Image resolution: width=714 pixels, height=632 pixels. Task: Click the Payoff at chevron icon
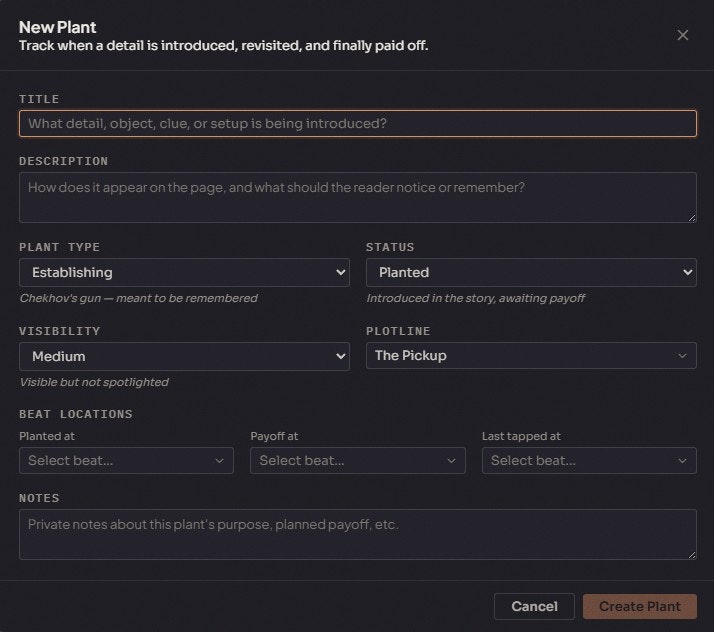451,461
